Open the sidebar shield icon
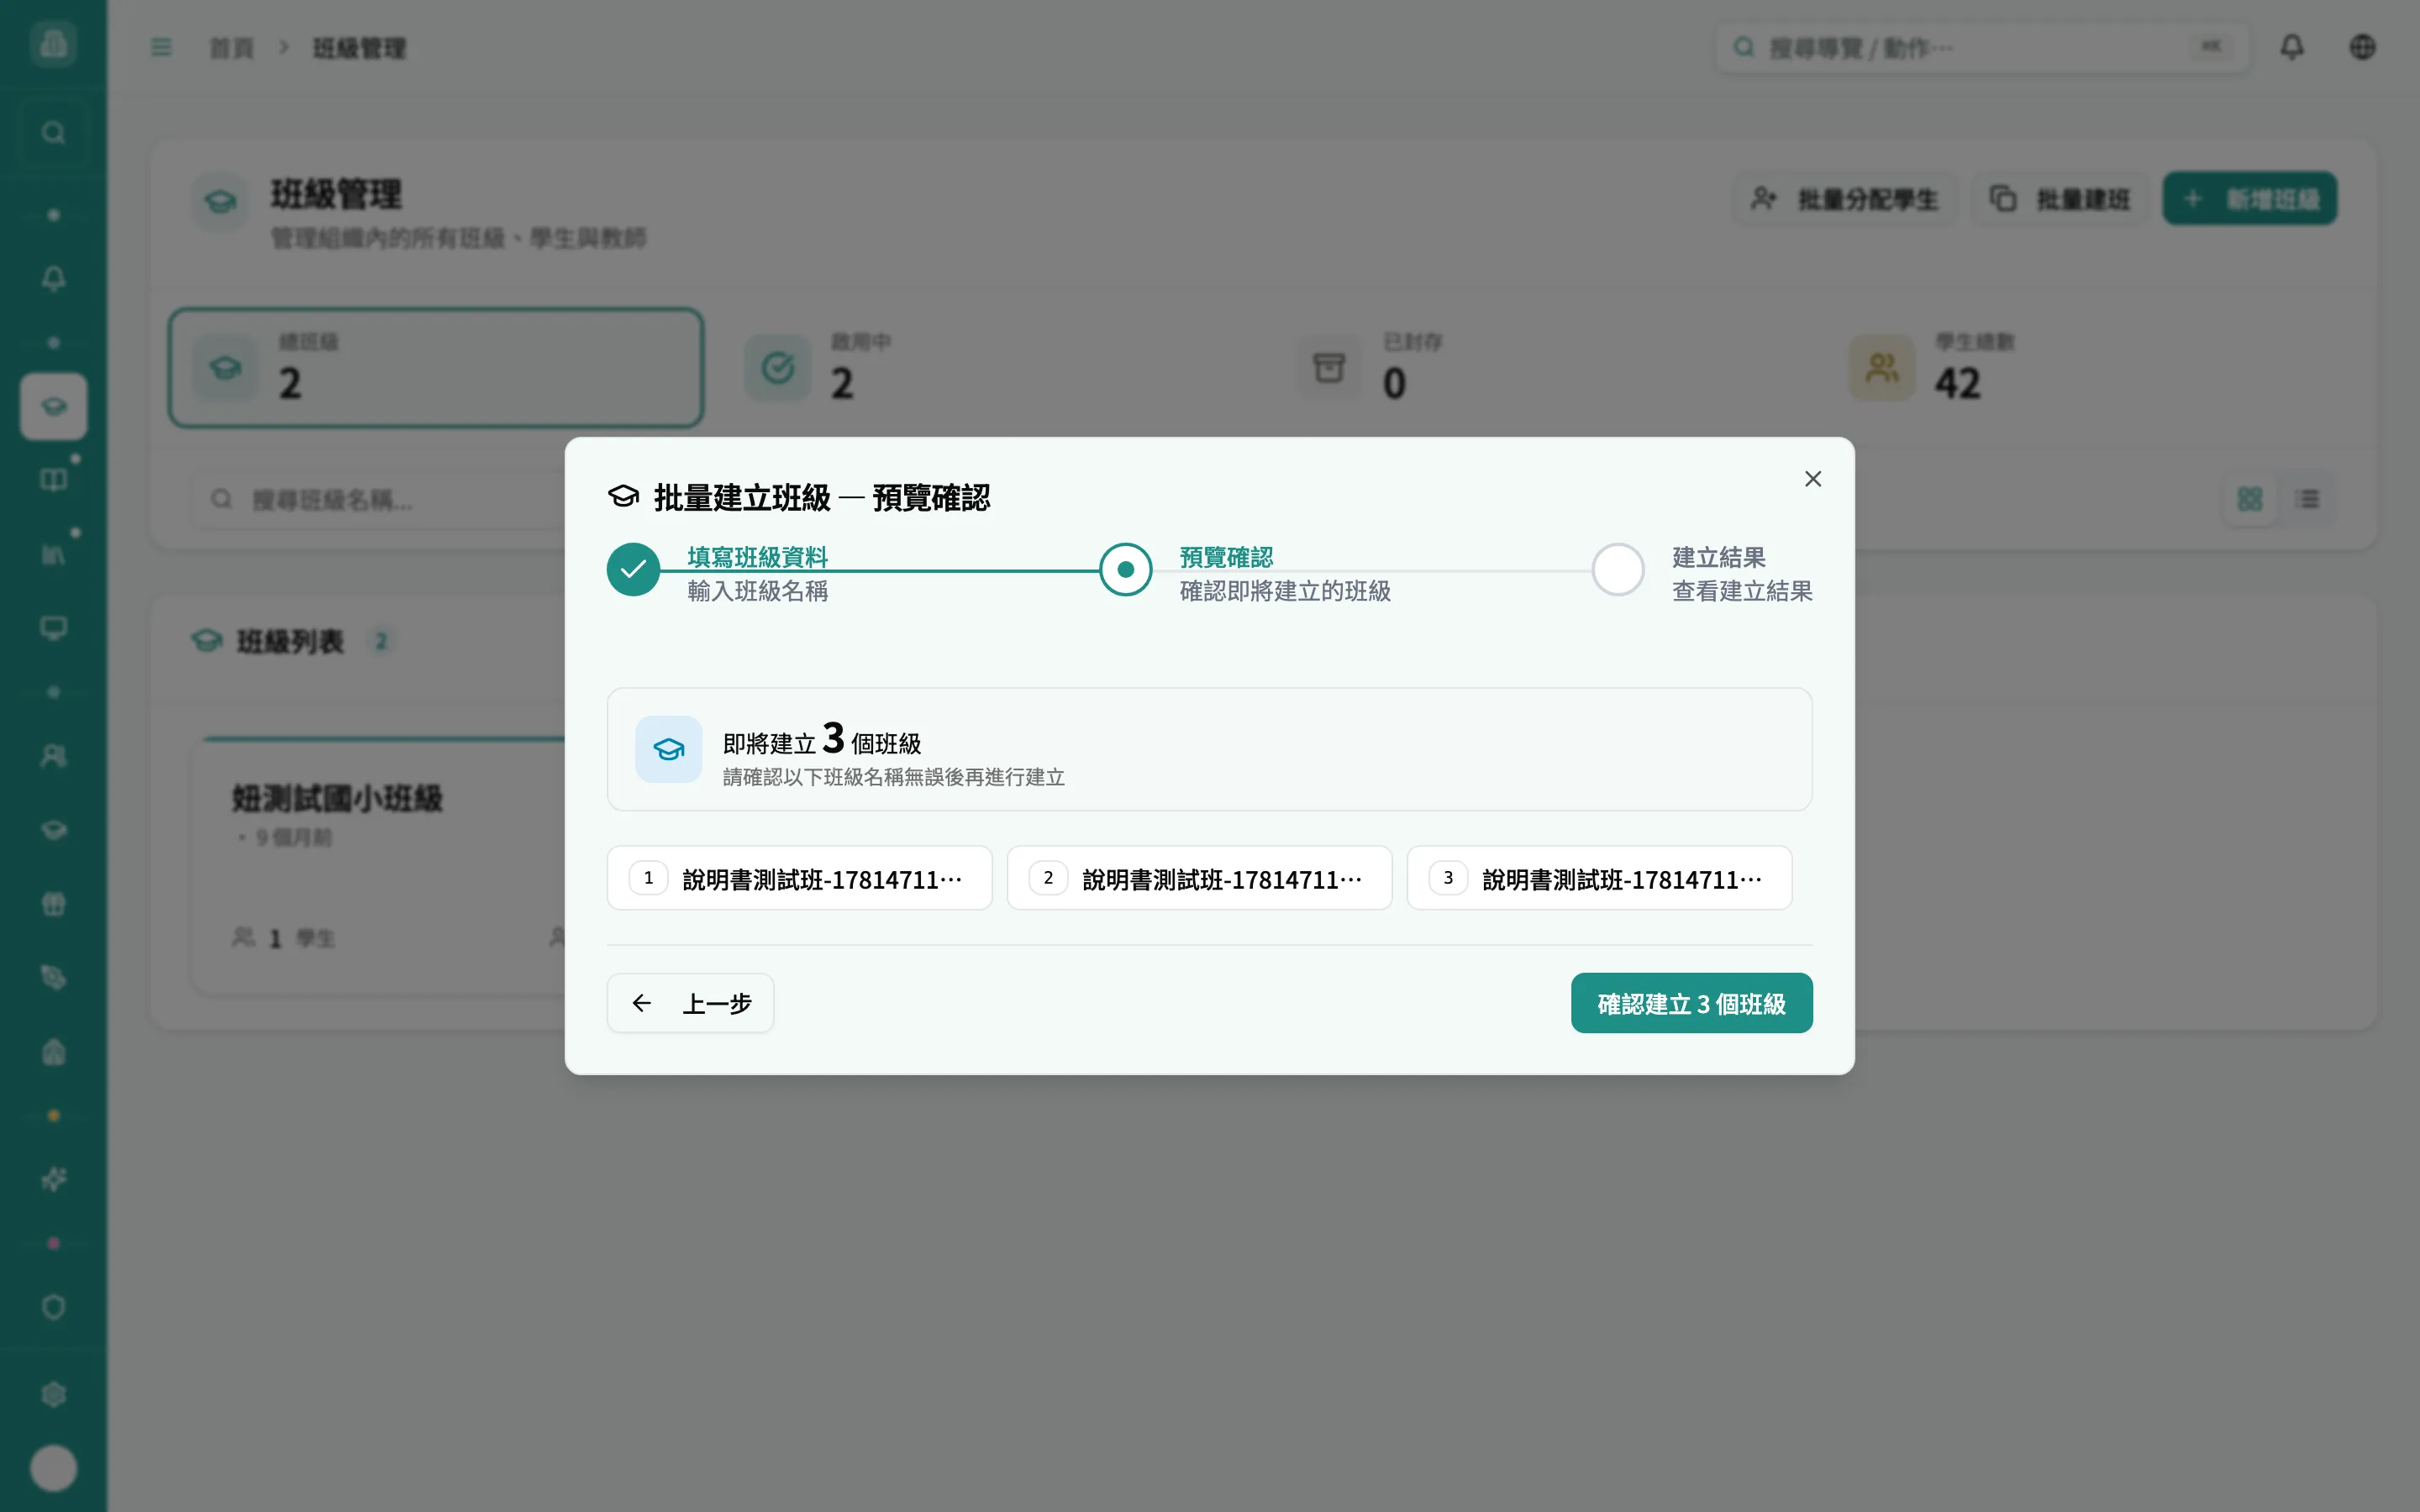This screenshot has width=2420, height=1512. 53,1307
